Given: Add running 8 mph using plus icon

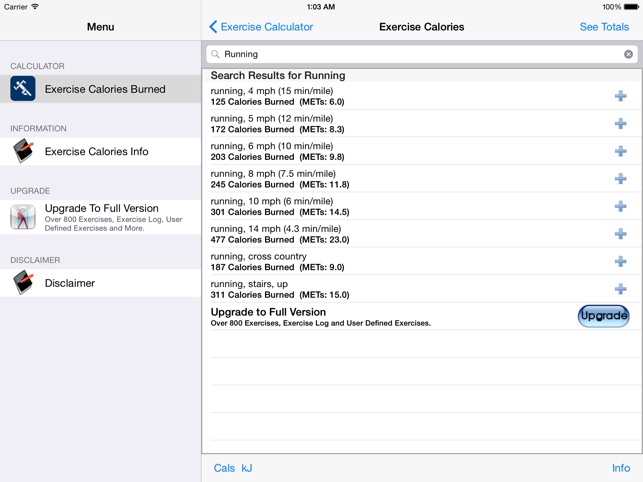Looking at the screenshot, I should (620, 178).
